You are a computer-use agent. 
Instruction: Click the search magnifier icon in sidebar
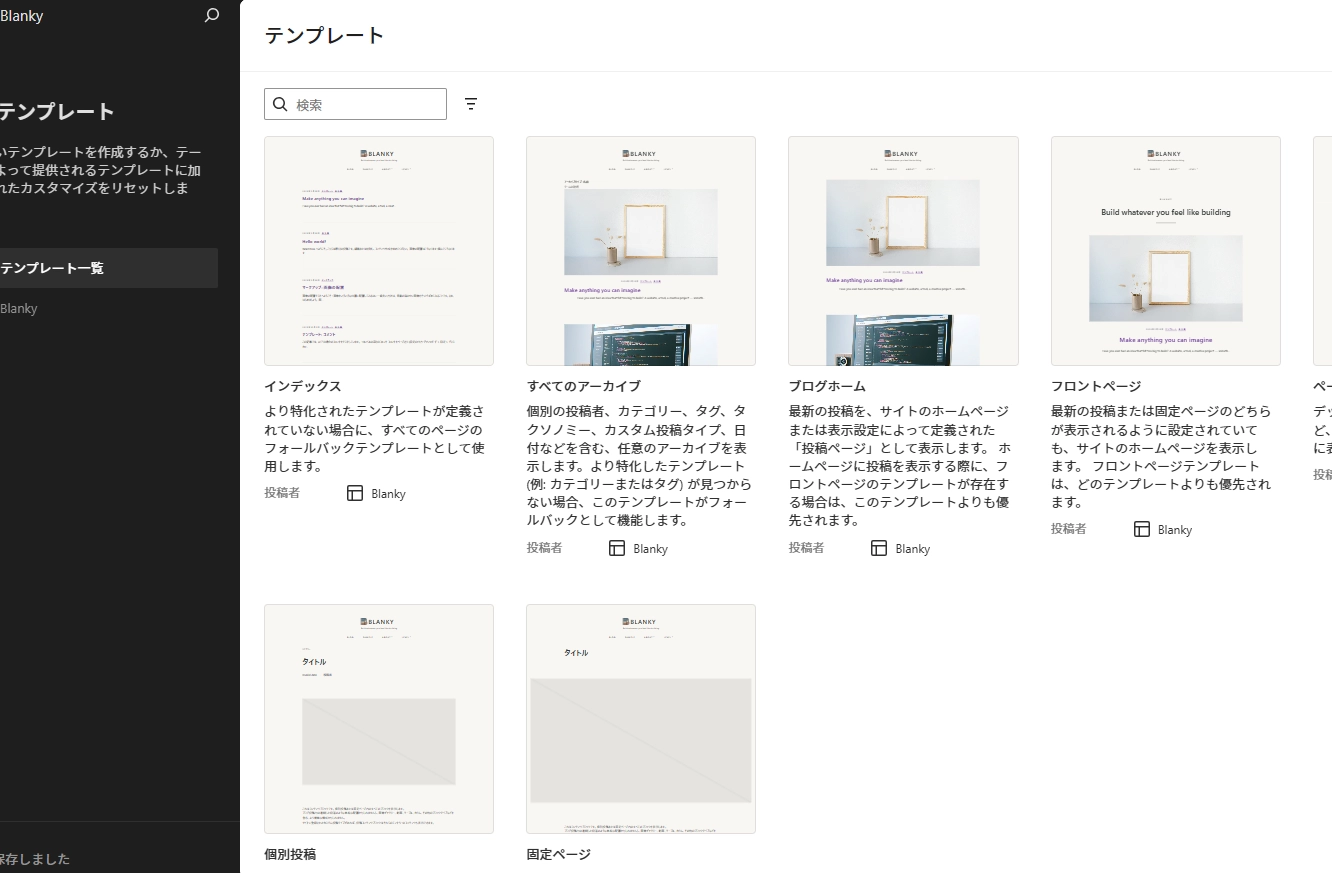tap(211, 16)
